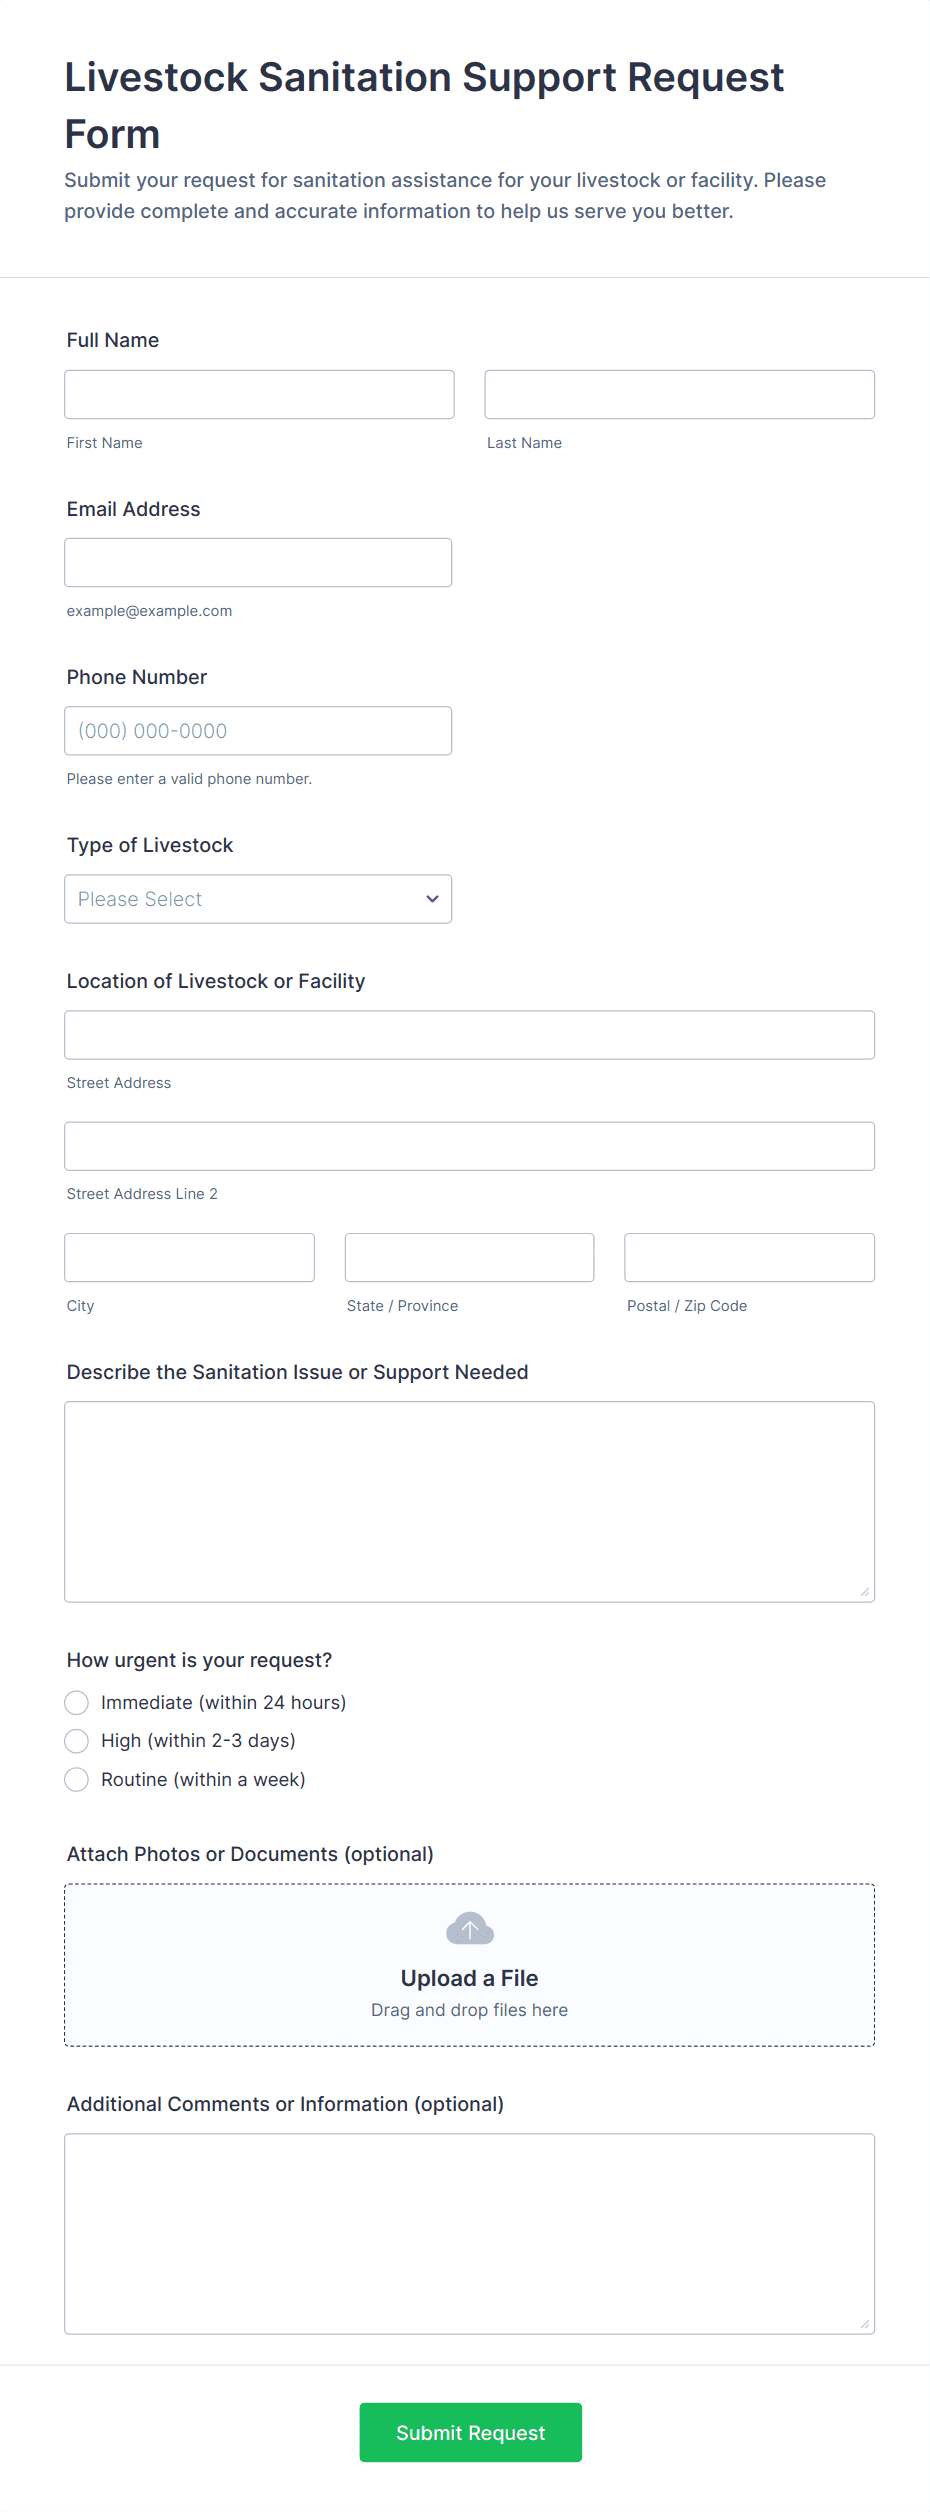Click the Postal / Zip Code field

pyautogui.click(x=749, y=1258)
